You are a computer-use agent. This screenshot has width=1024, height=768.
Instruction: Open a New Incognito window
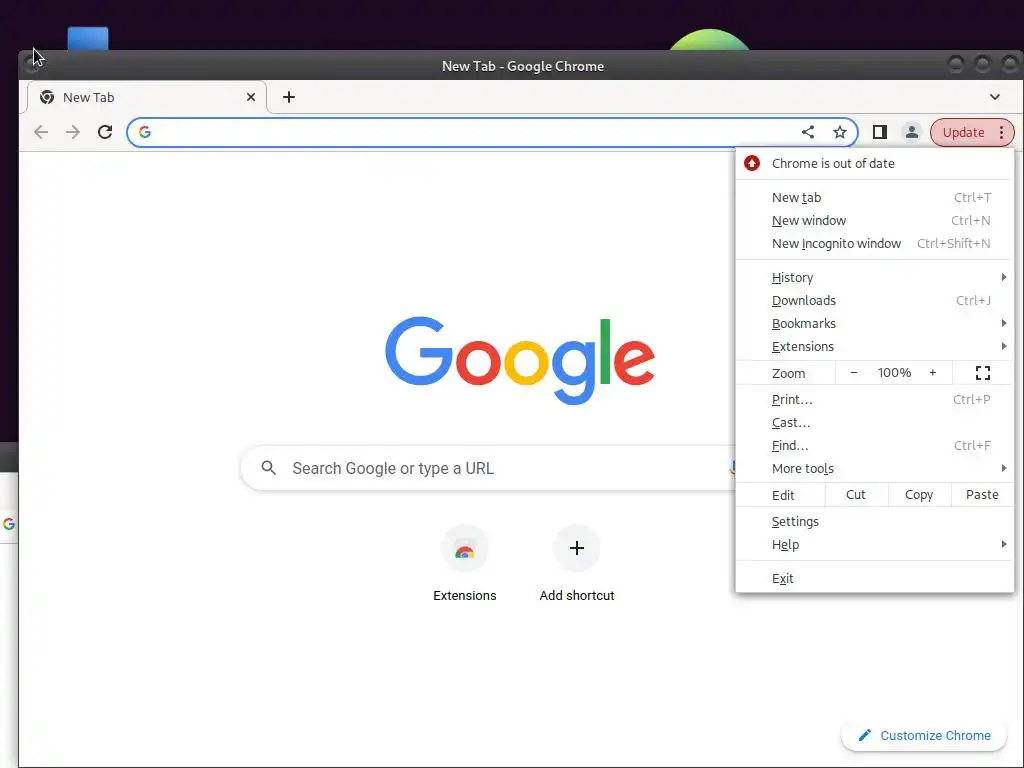pos(875,244)
